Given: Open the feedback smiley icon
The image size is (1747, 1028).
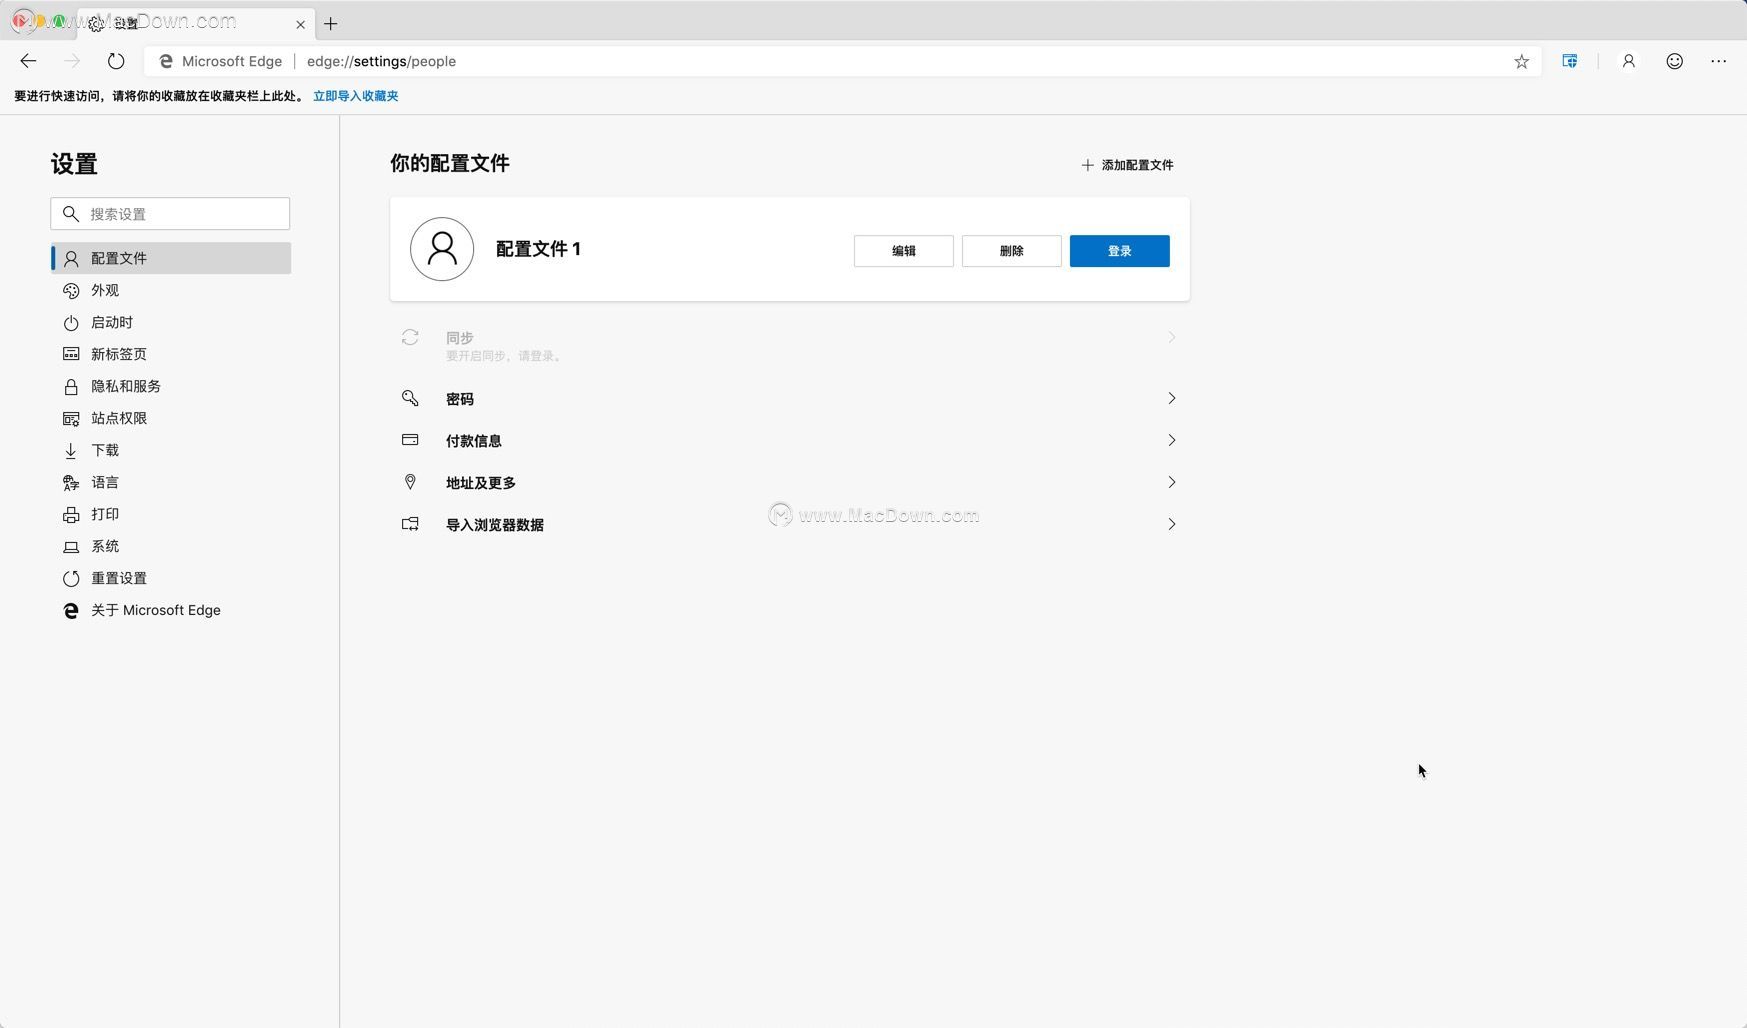Looking at the screenshot, I should 1674,61.
